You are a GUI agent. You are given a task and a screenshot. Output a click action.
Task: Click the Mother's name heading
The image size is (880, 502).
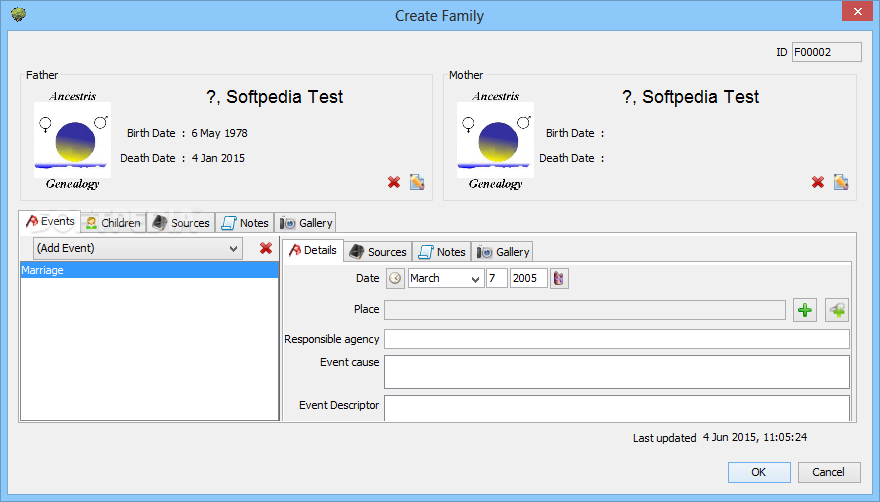(x=691, y=97)
